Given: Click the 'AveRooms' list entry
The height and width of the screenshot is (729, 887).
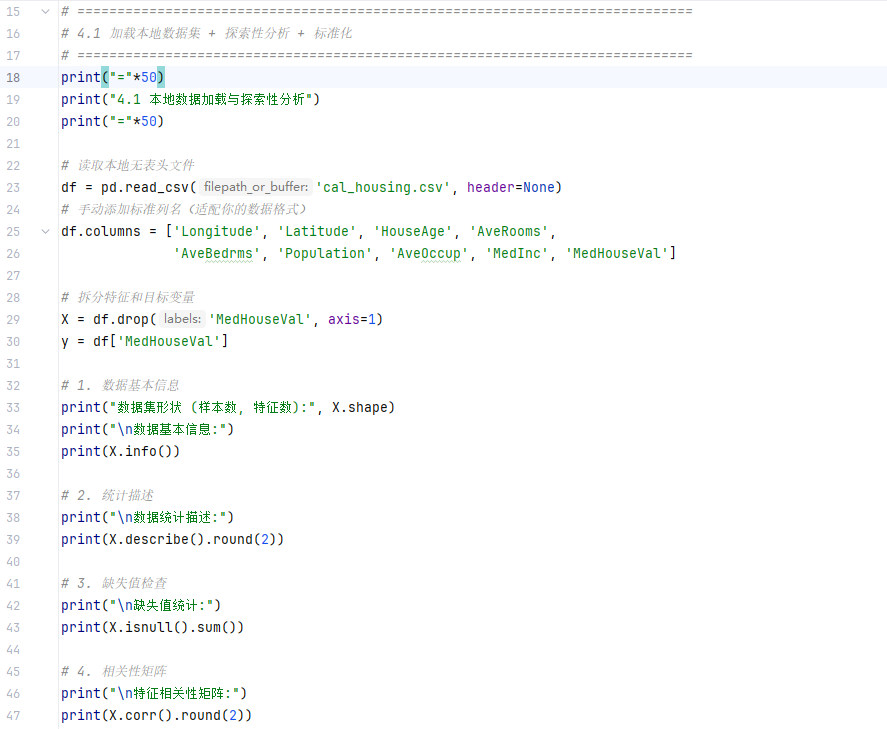Looking at the screenshot, I should [x=509, y=231].
